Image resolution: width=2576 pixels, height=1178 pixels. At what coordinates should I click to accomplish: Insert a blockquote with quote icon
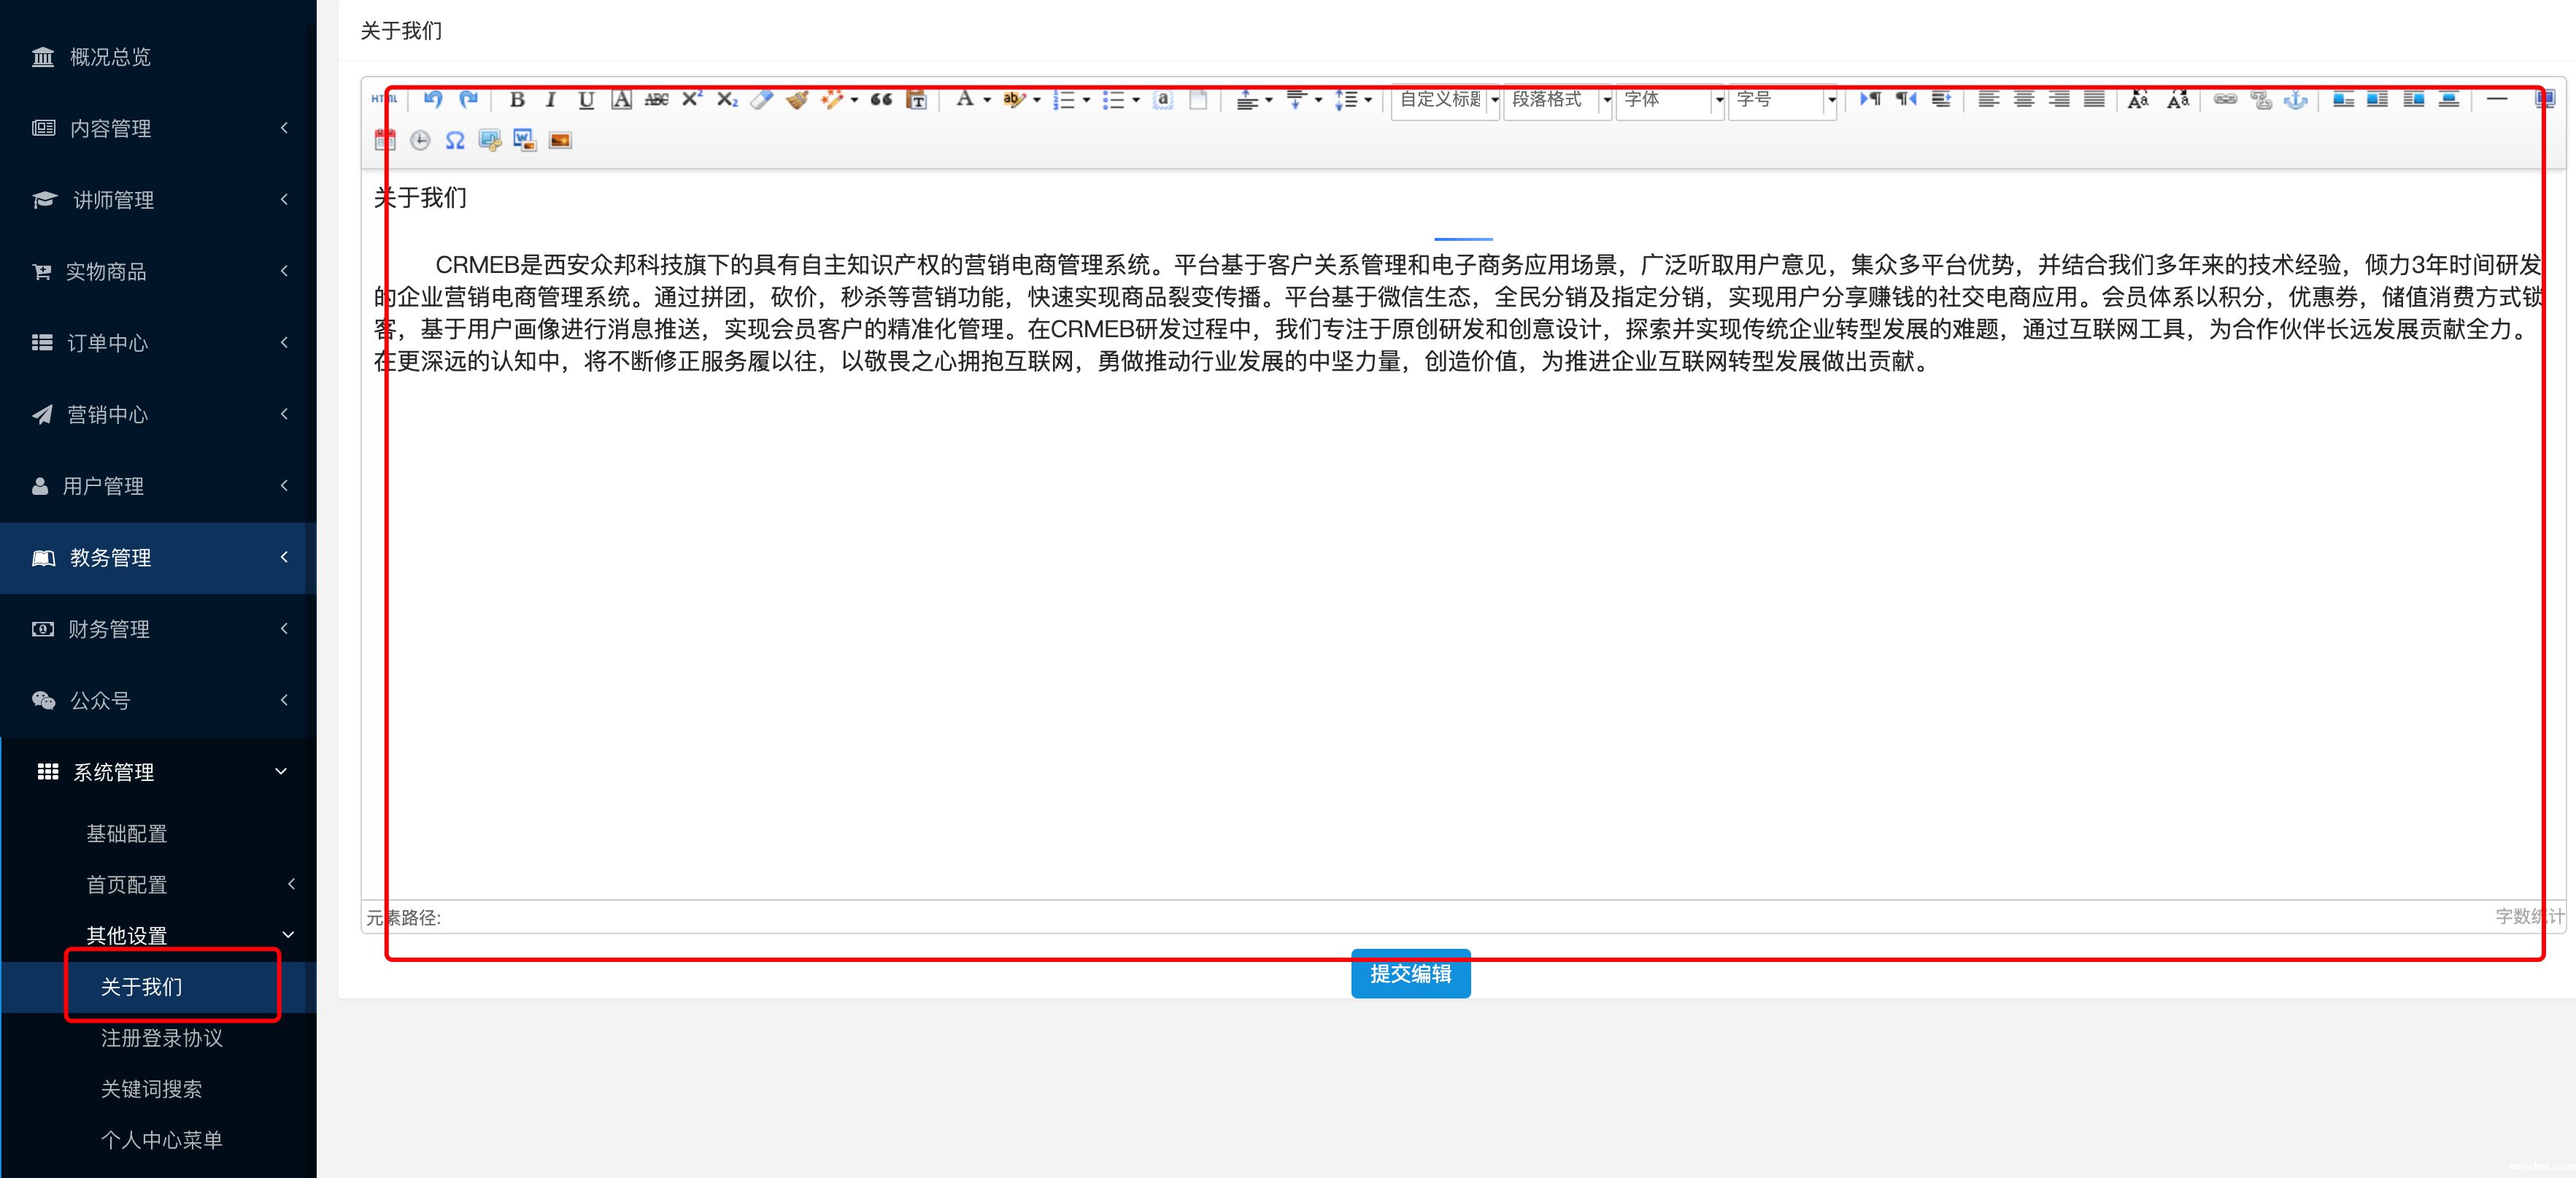[x=881, y=99]
